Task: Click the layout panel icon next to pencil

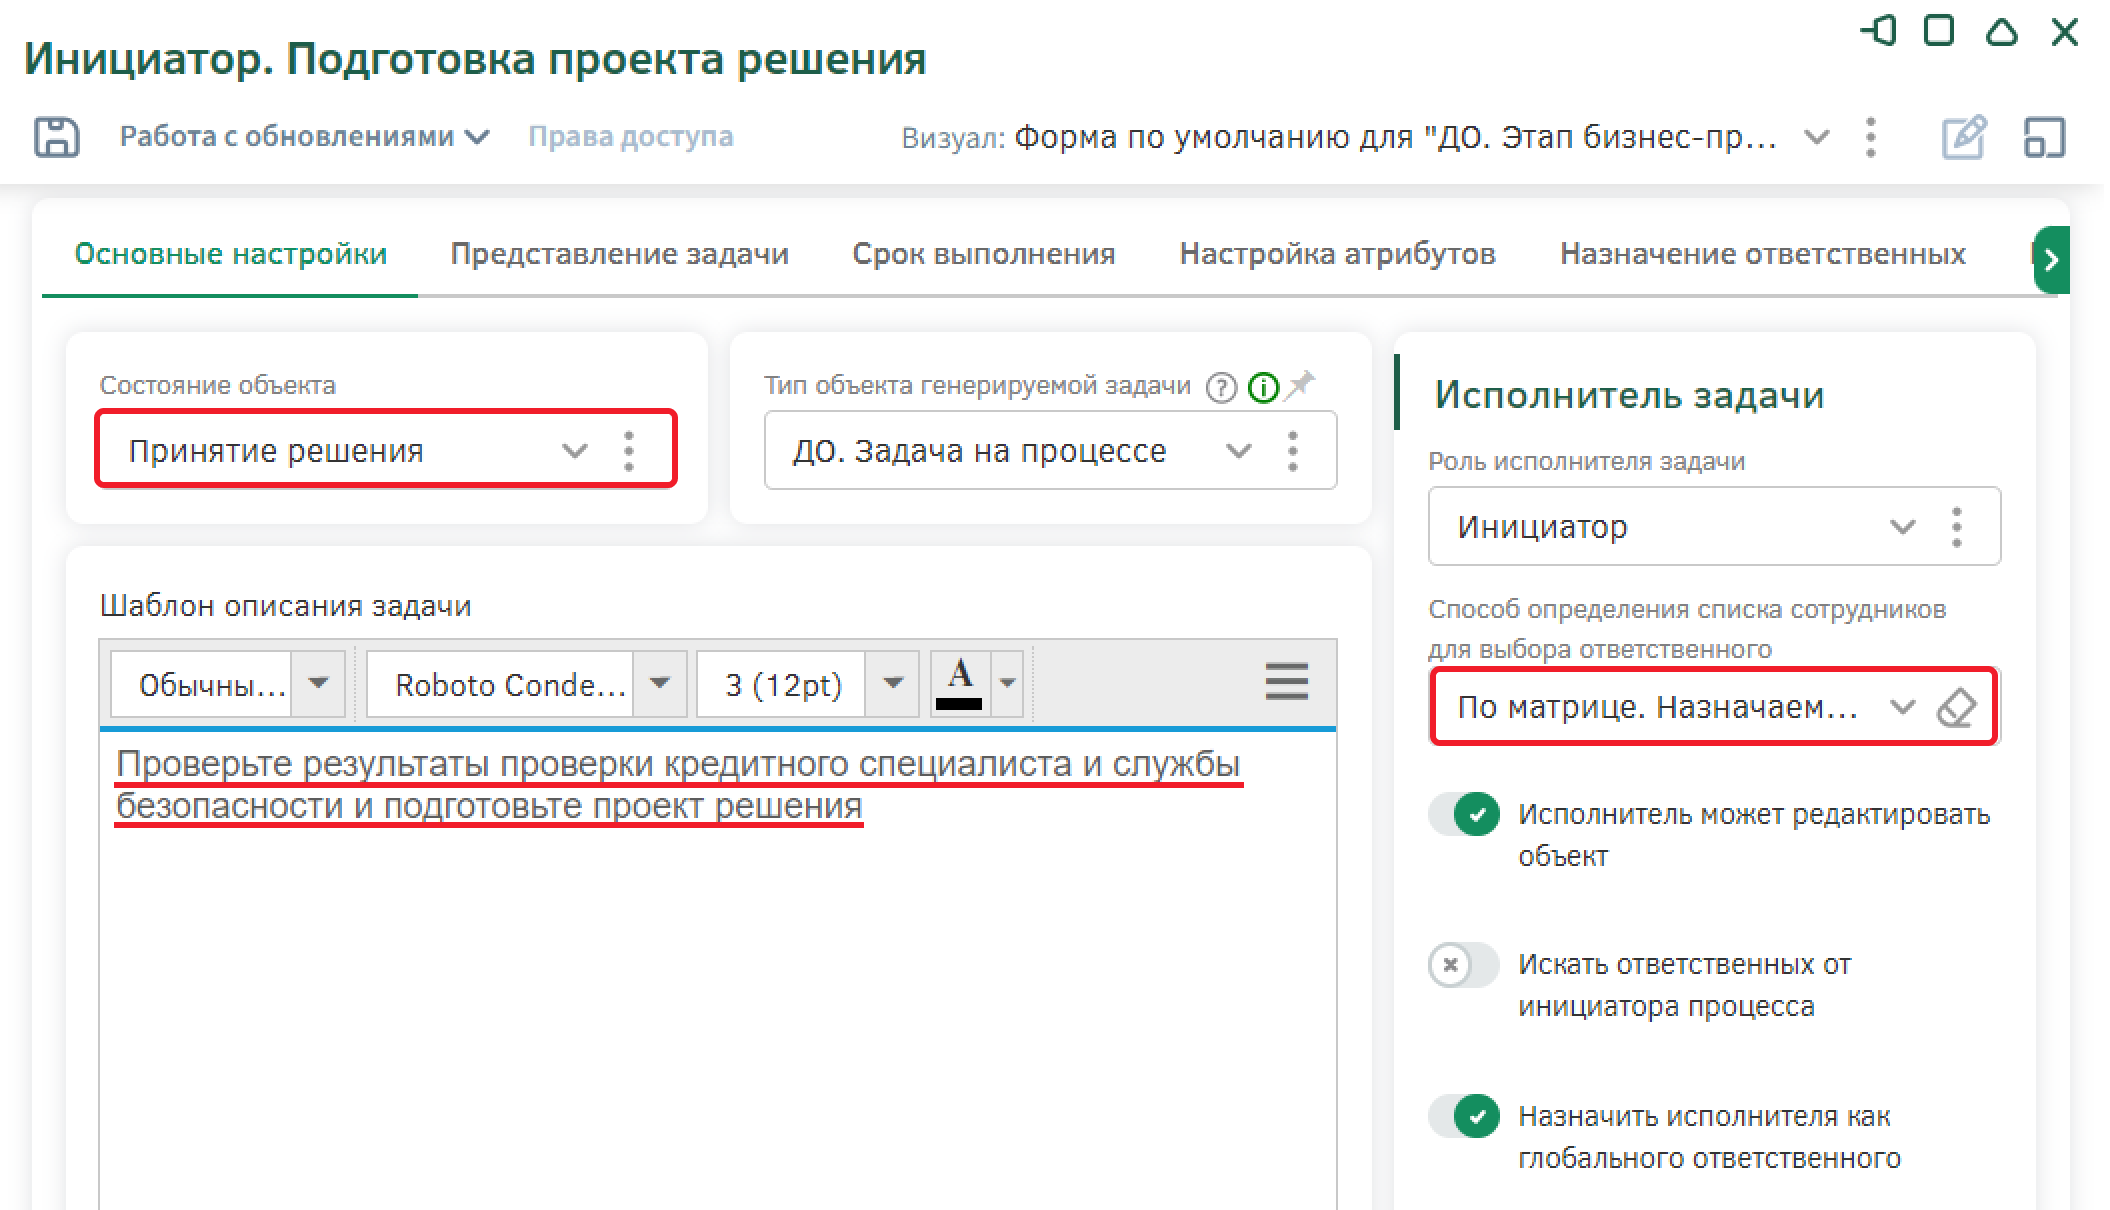Action: pyautogui.click(x=2044, y=137)
